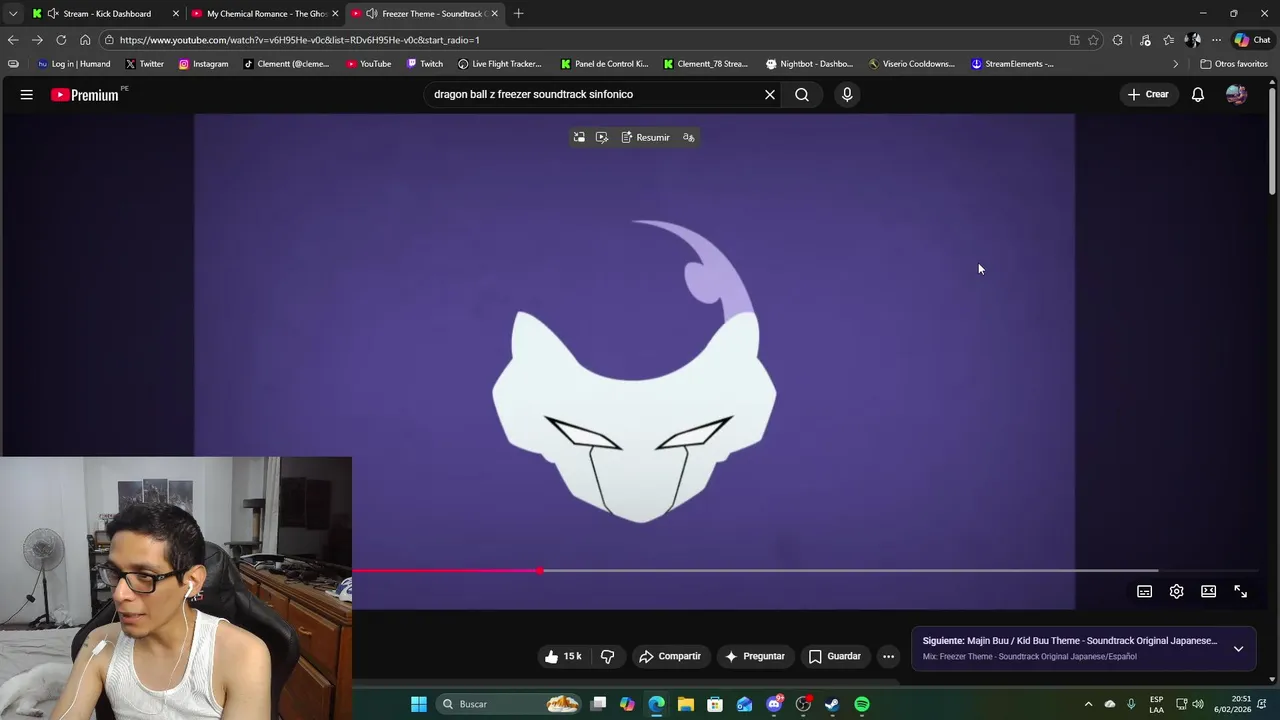This screenshot has height=720, width=1280.
Task: Open the account avatar menu
Action: [1236, 94]
